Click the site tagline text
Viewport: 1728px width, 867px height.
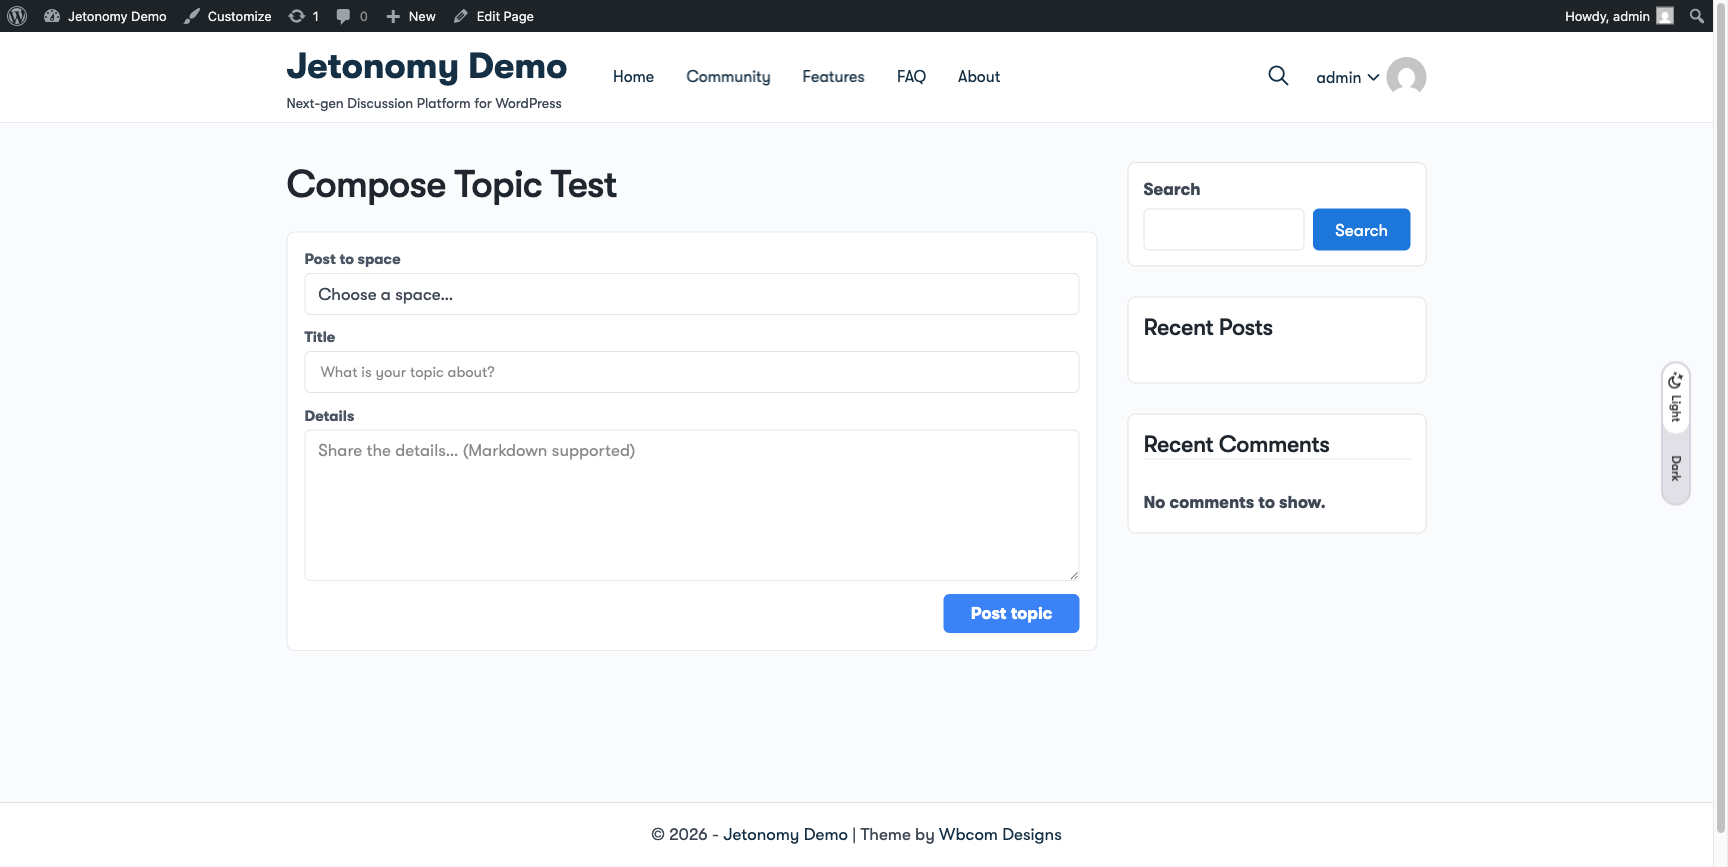point(424,104)
